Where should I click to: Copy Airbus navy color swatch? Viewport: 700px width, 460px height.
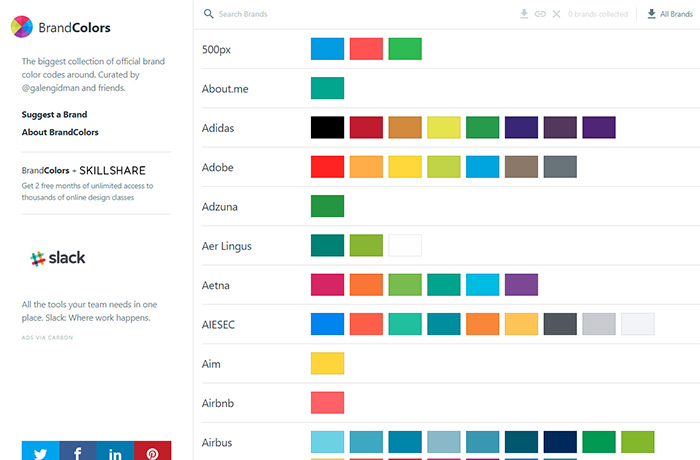(560, 442)
